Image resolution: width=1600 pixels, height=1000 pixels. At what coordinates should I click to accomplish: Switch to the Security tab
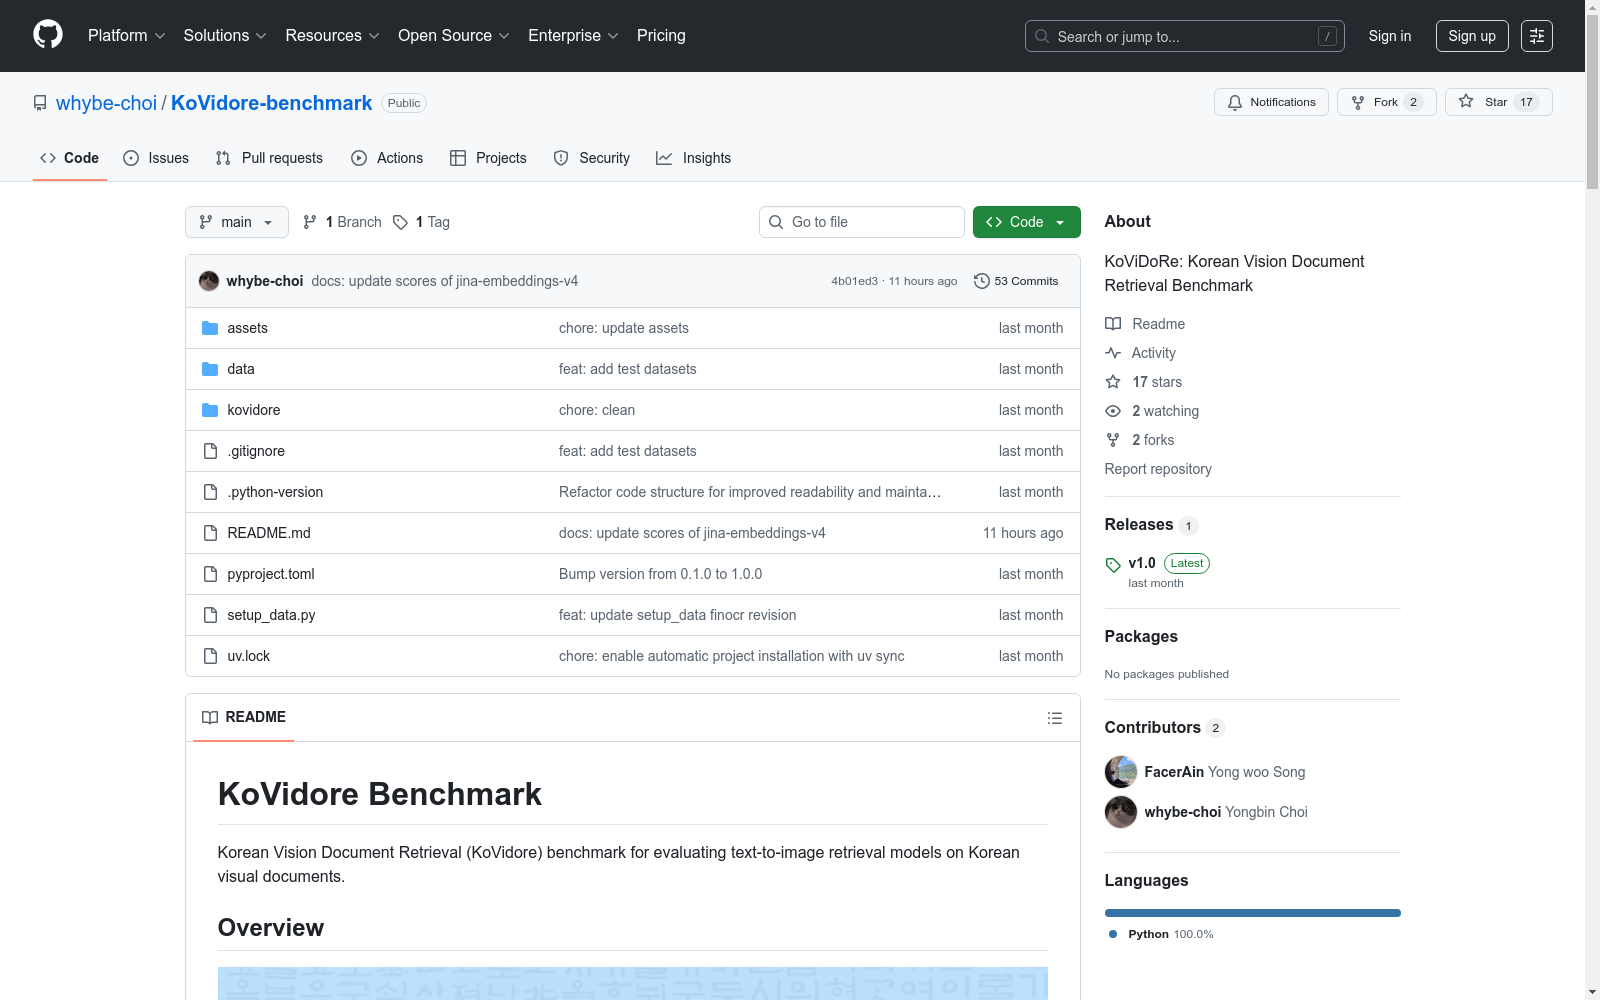click(x=592, y=158)
